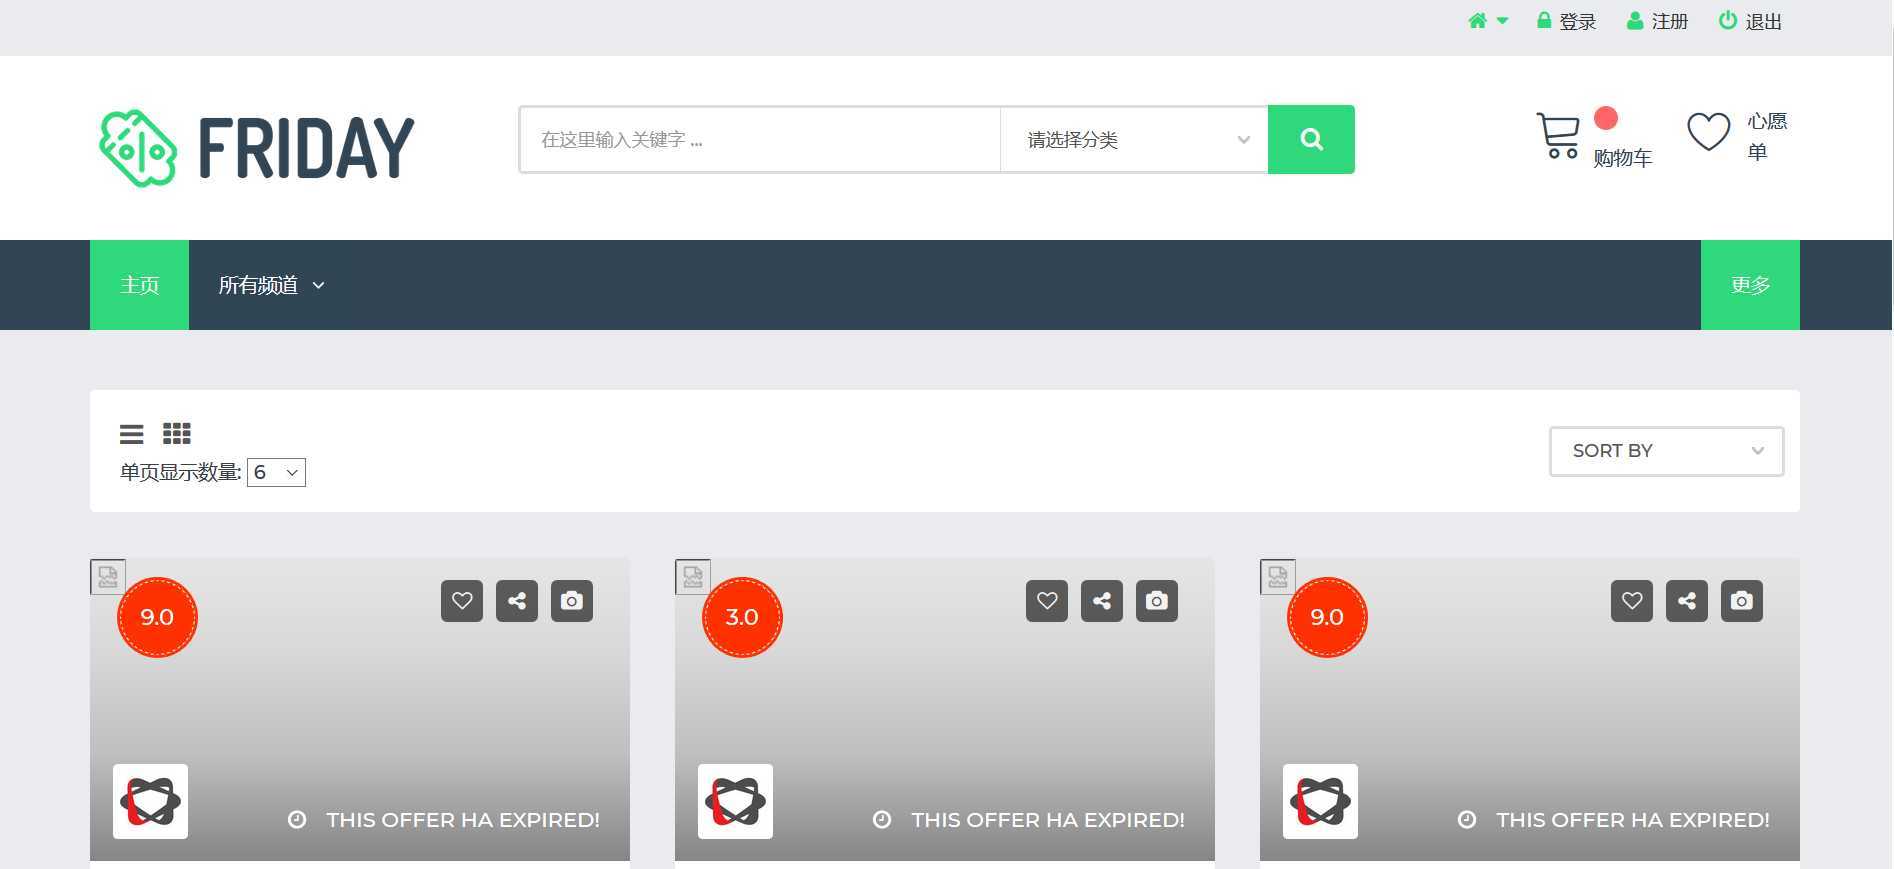This screenshot has height=869, width=1894.
Task: Click the clock icon on last card
Action: pyautogui.click(x=1467, y=820)
